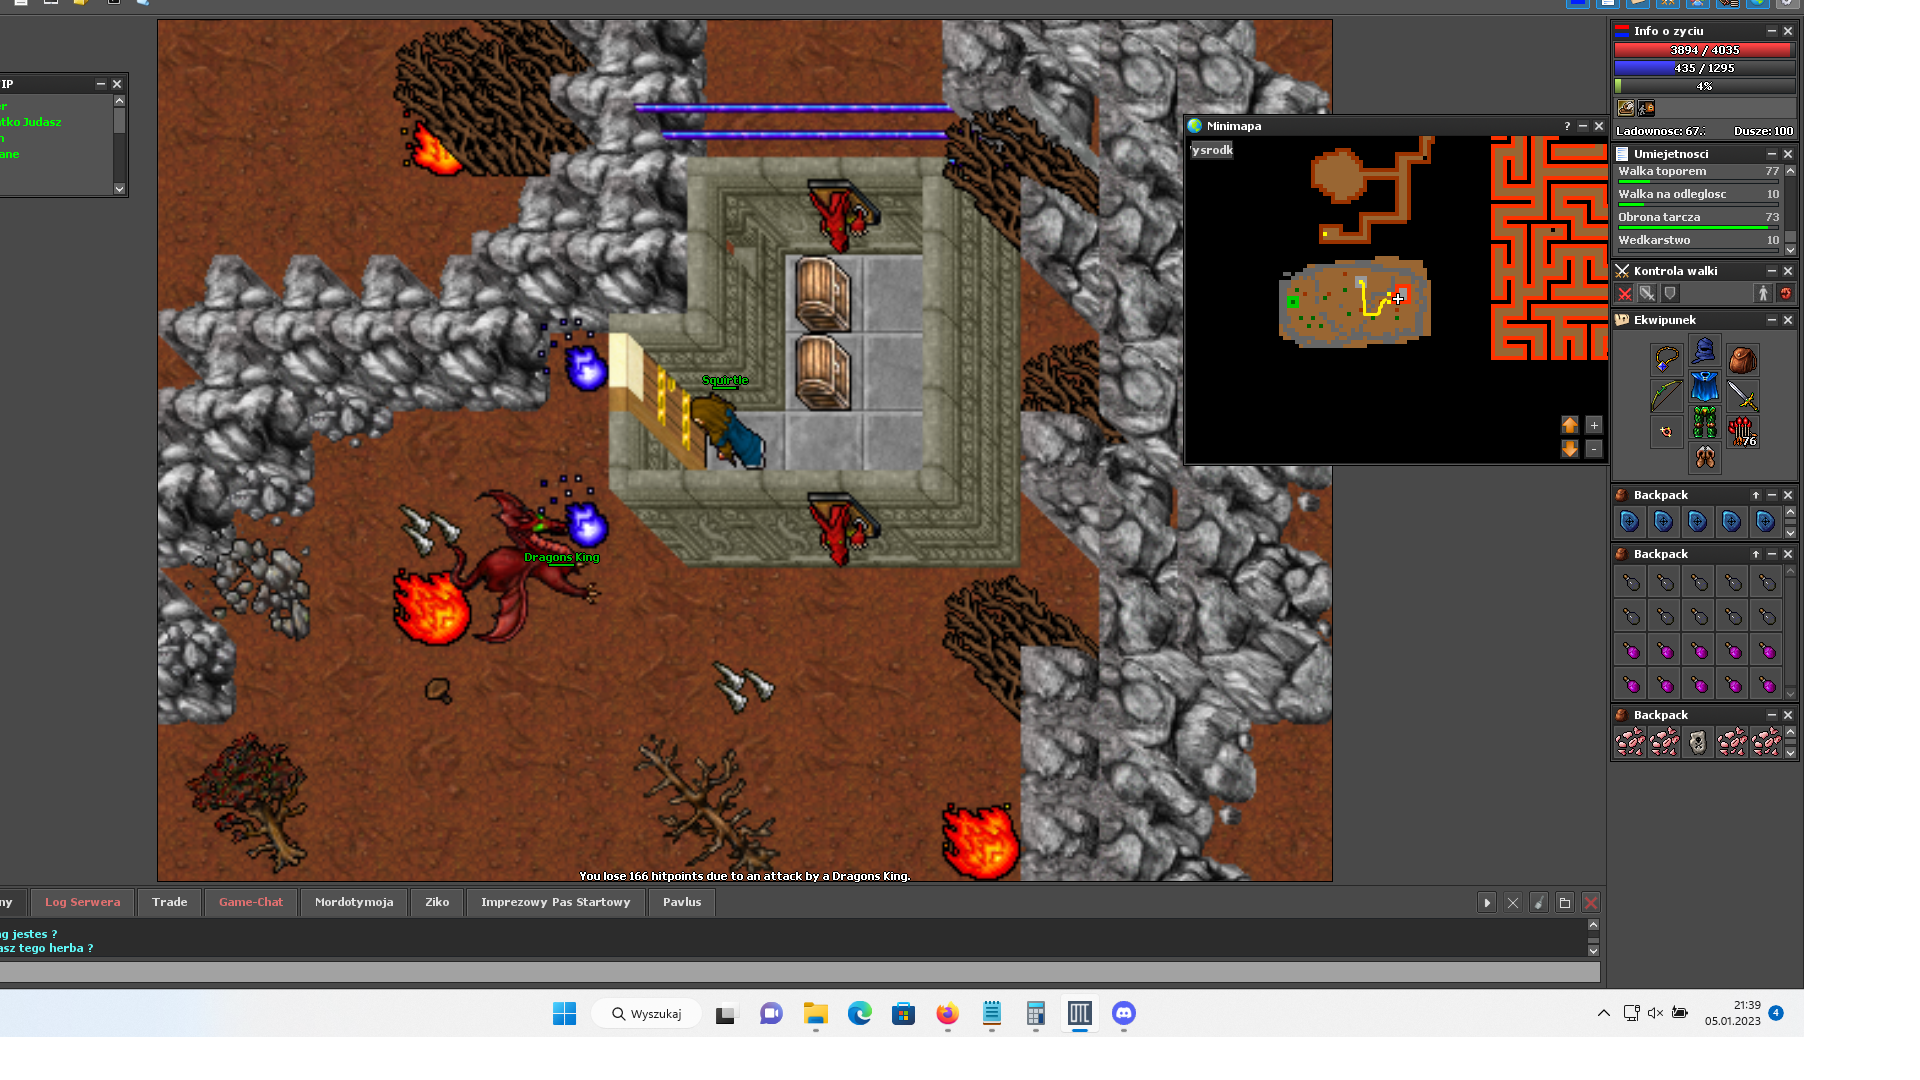
Task: Toggle secure mode red fist button
Action: pyautogui.click(x=1786, y=293)
